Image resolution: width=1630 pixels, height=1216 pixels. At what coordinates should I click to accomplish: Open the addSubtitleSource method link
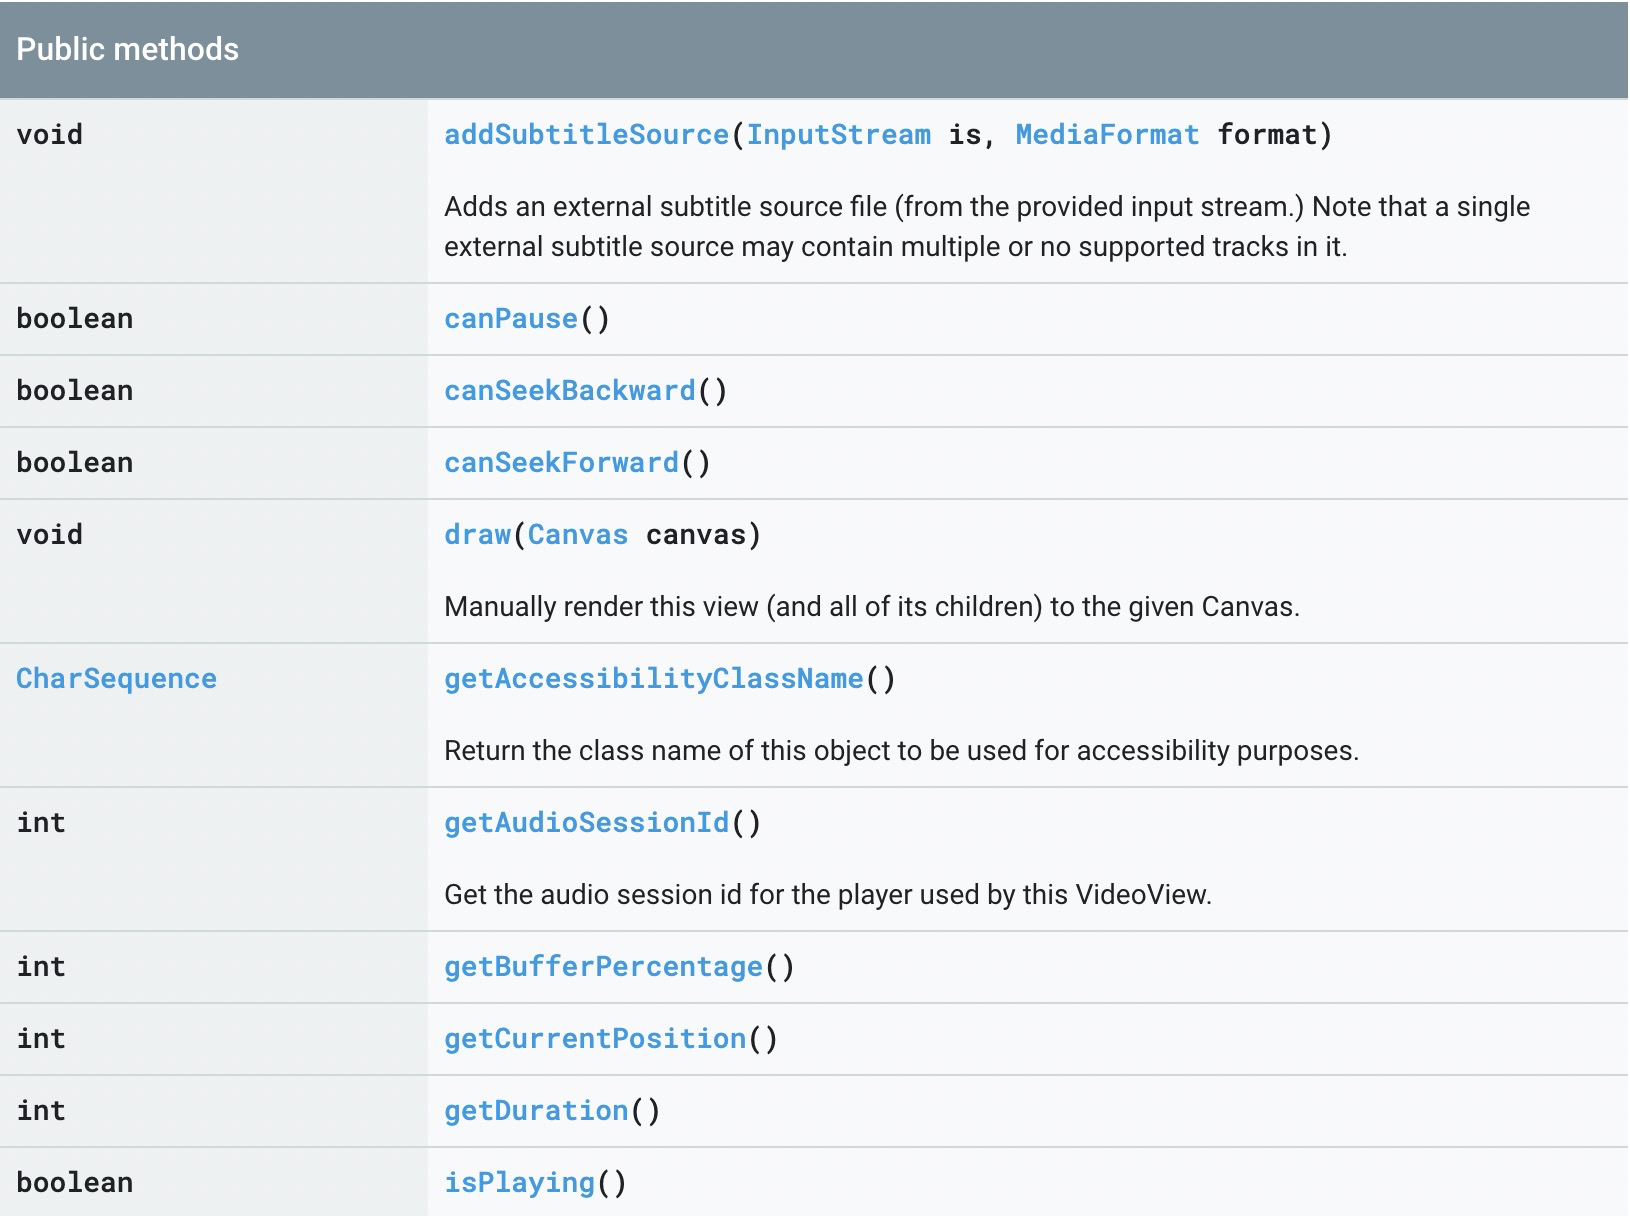(x=587, y=135)
